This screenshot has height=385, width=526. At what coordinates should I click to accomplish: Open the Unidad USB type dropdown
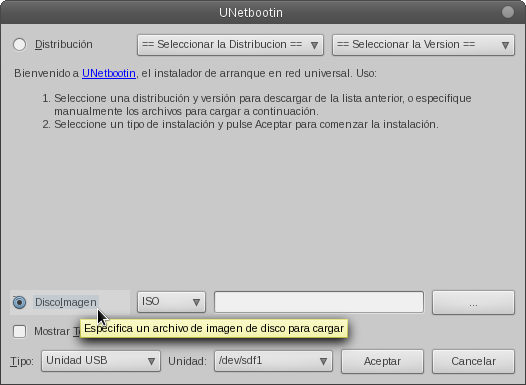(x=101, y=361)
